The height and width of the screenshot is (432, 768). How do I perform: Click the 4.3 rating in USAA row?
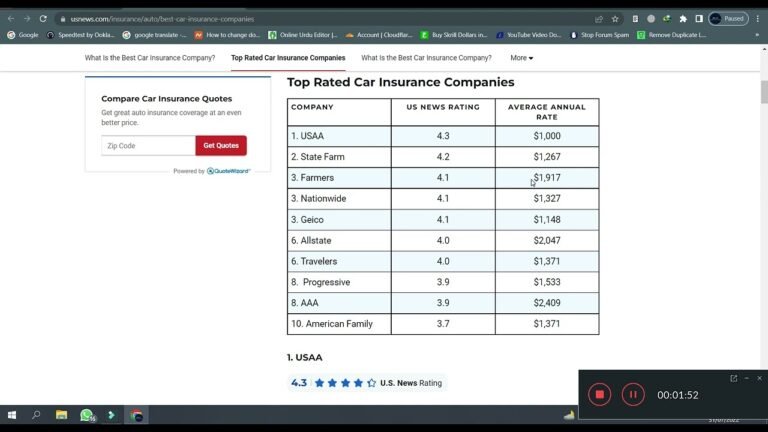tap(443, 136)
